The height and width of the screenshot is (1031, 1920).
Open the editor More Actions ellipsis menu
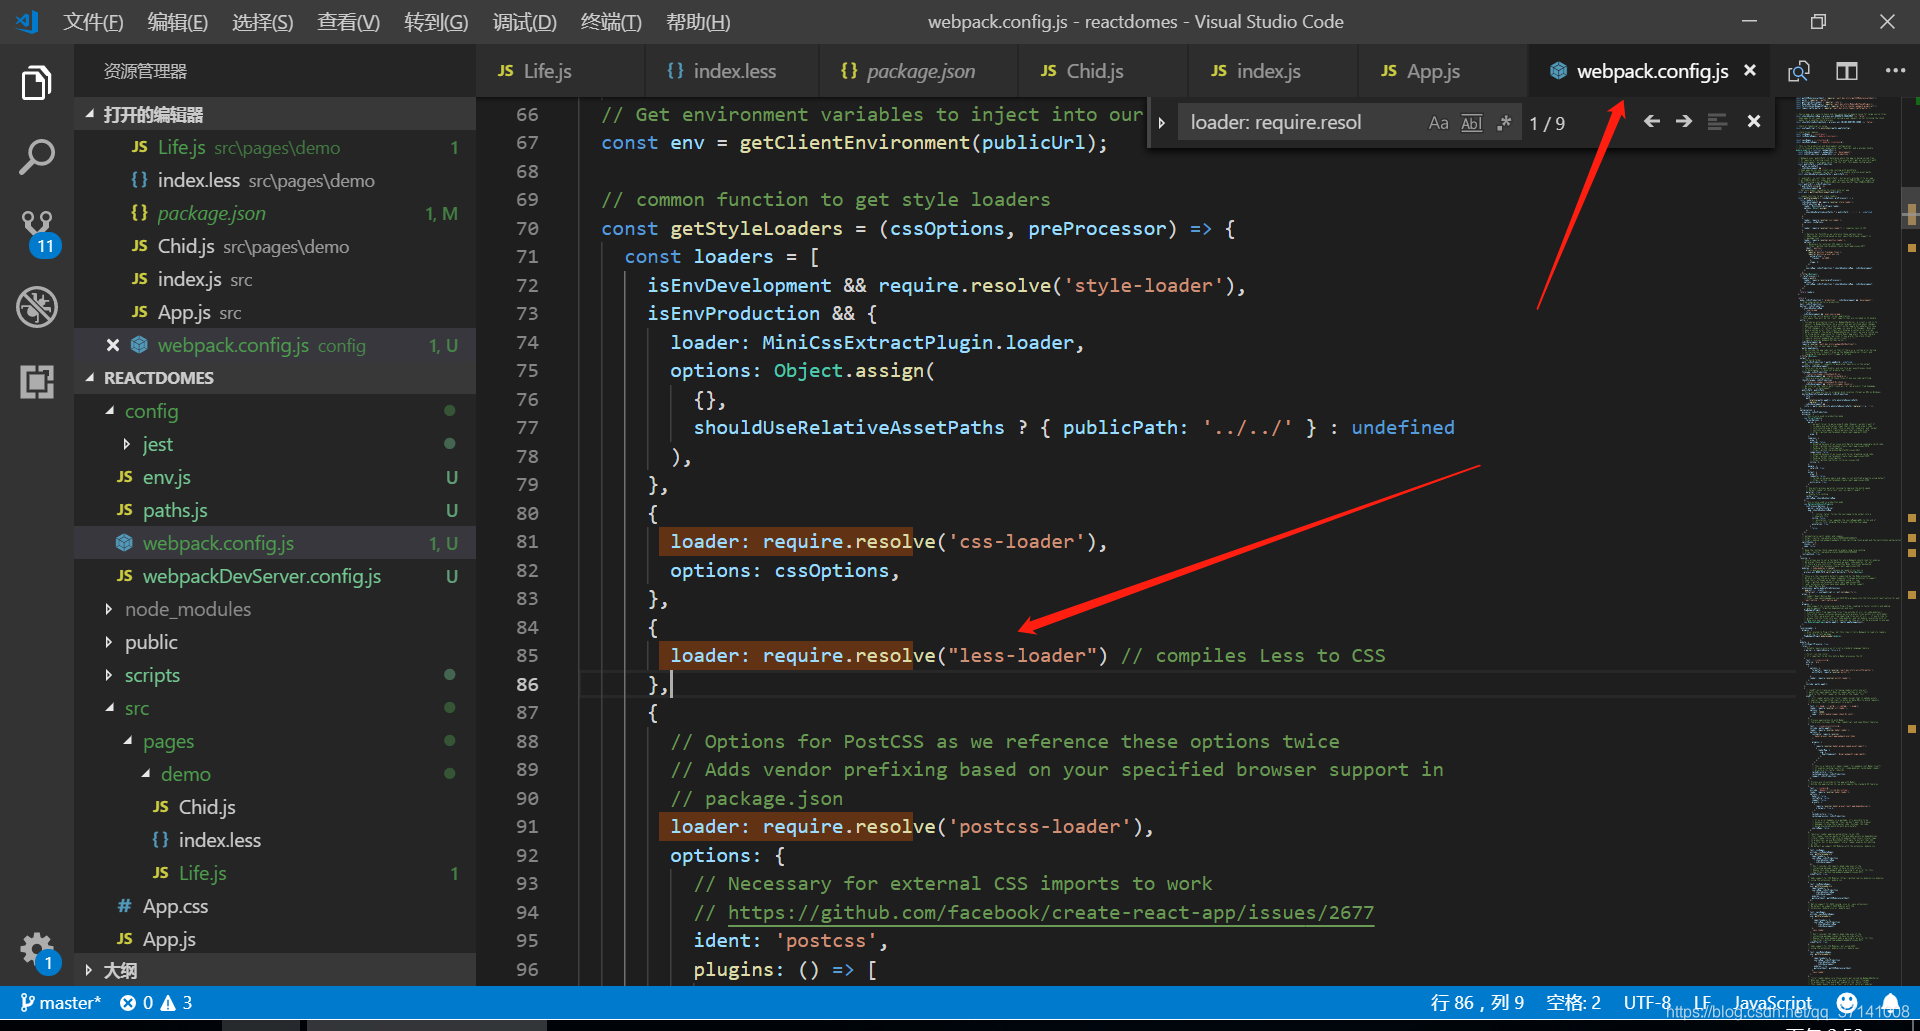[1895, 71]
